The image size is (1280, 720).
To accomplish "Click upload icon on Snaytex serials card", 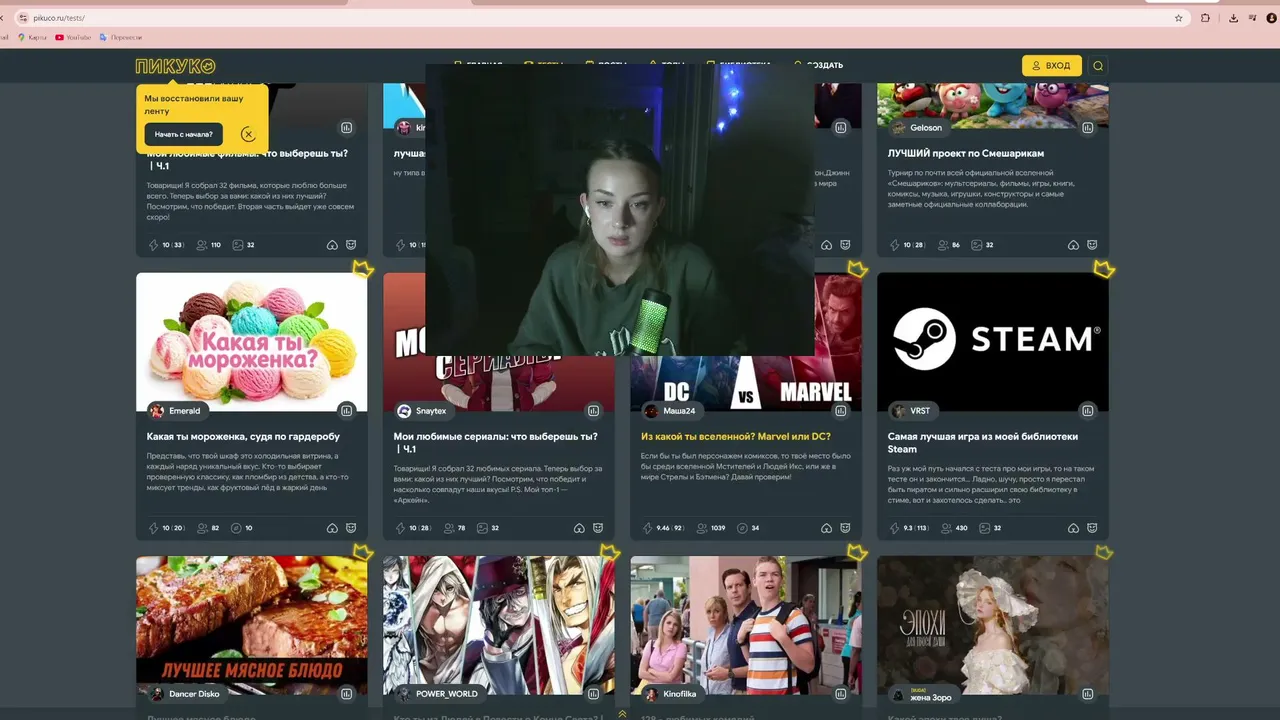I will [579, 528].
